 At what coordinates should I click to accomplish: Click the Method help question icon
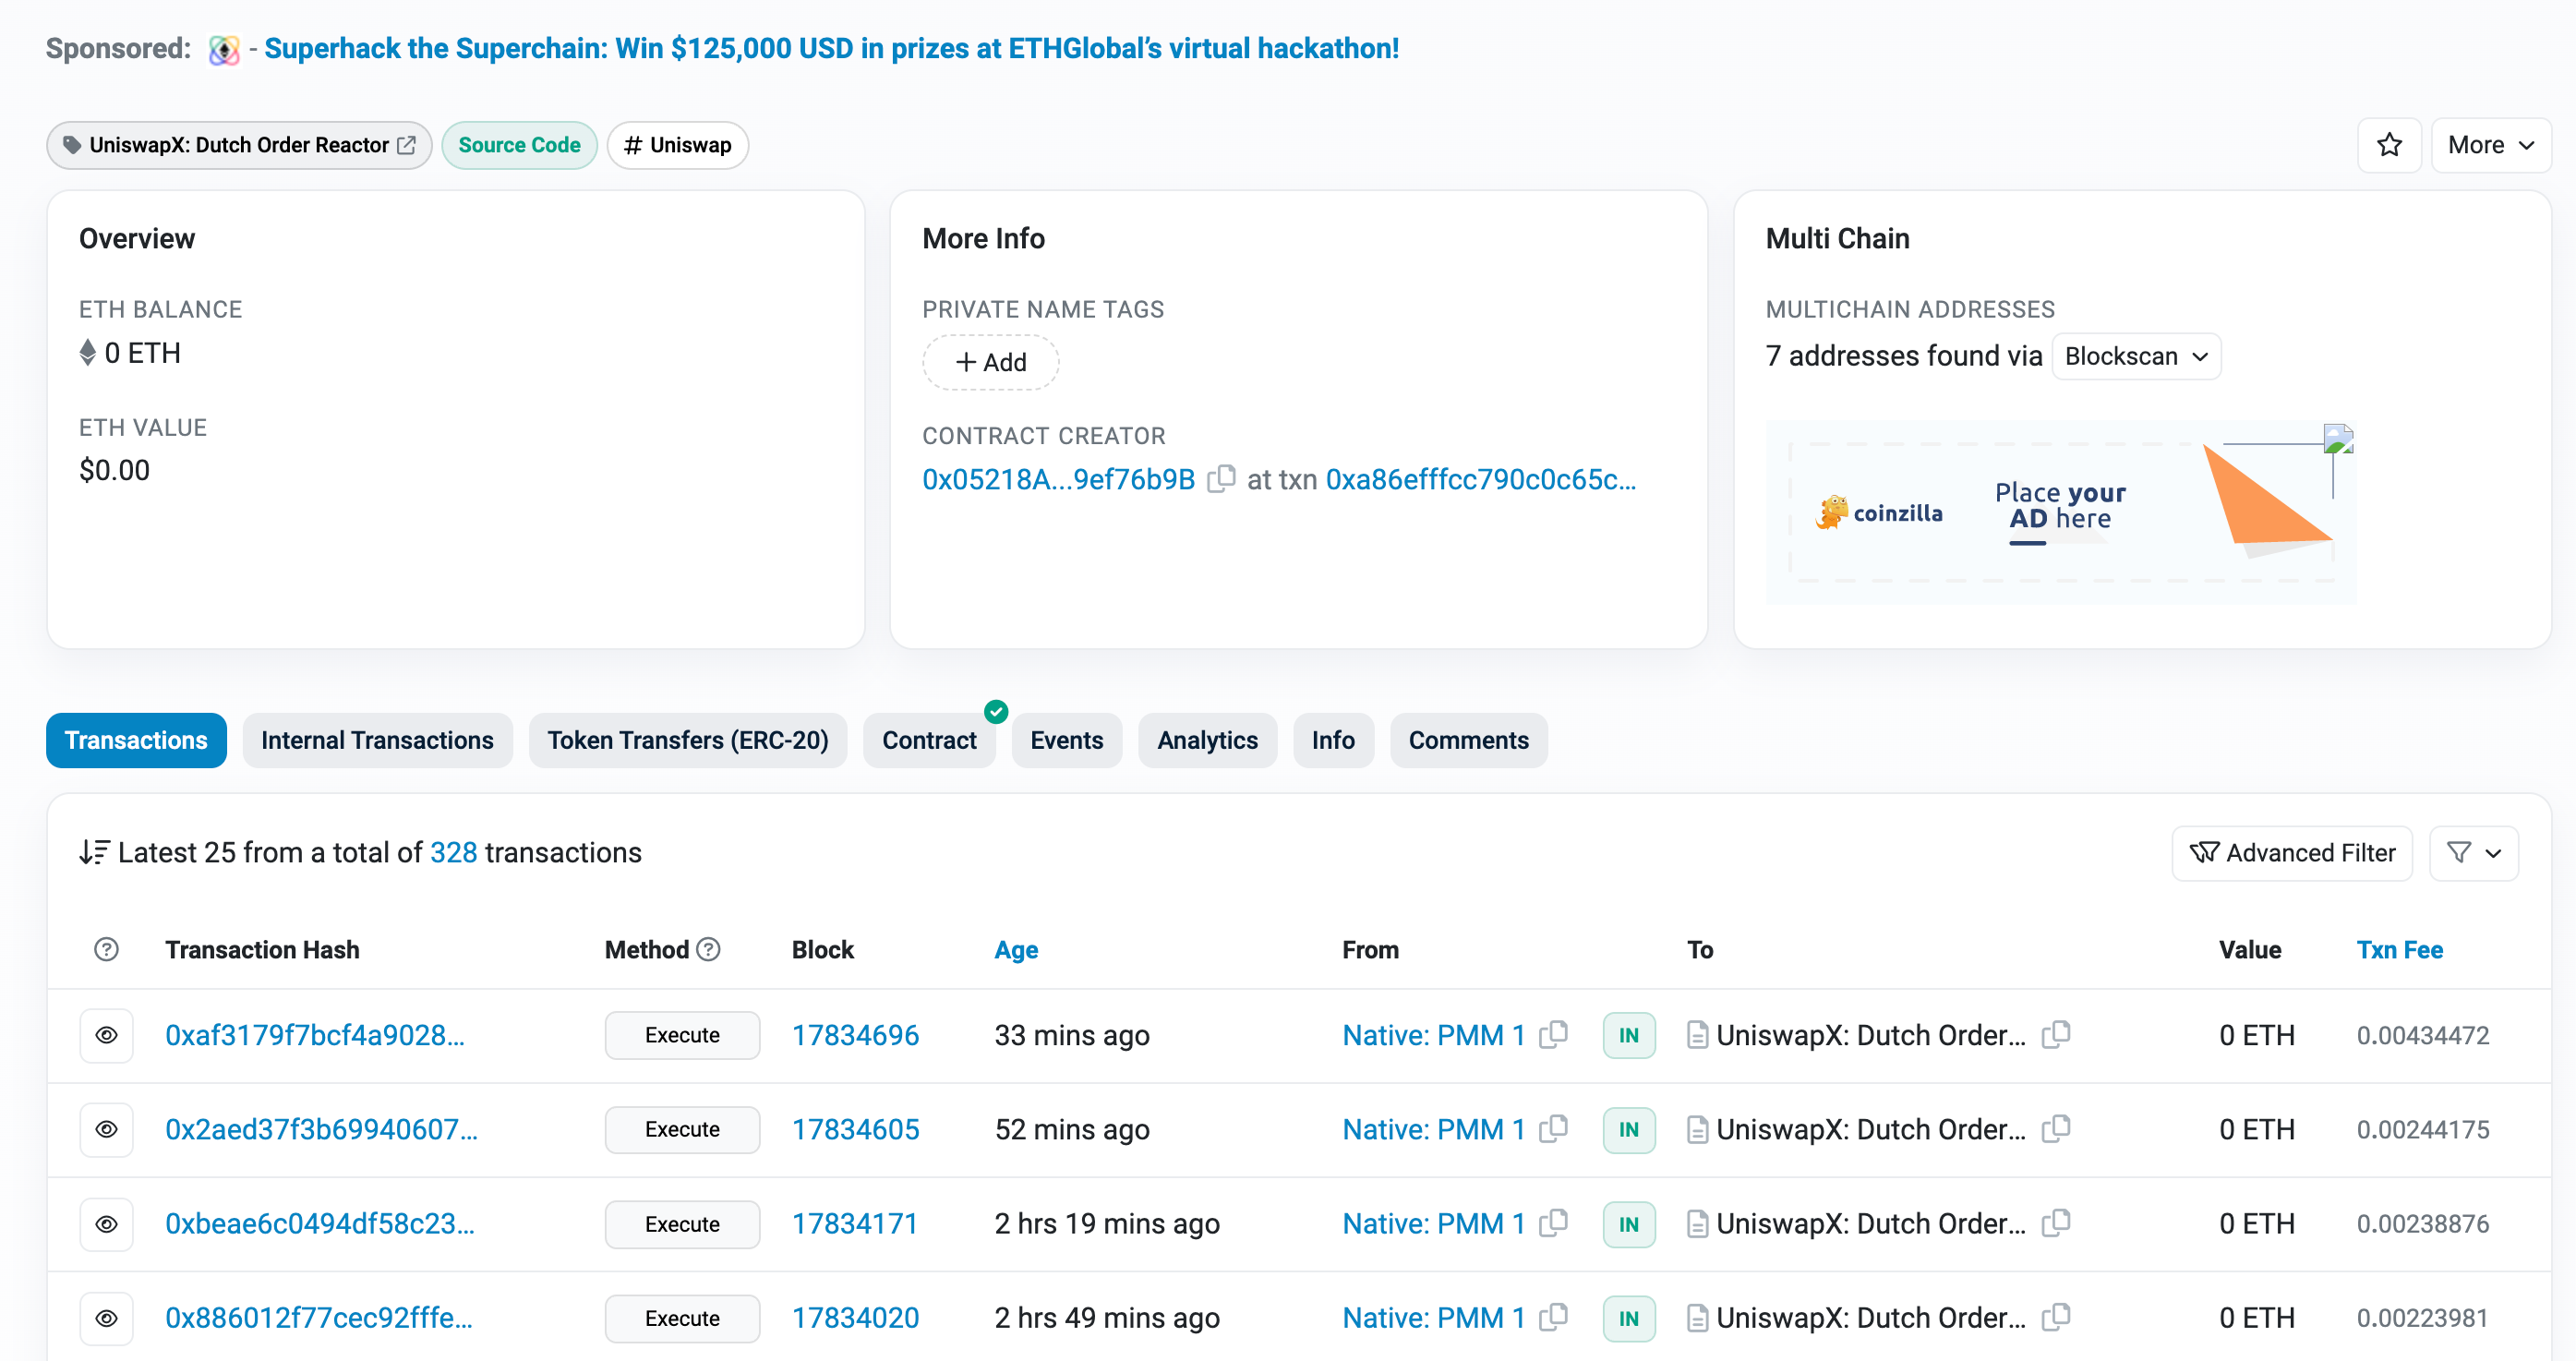[x=709, y=949]
